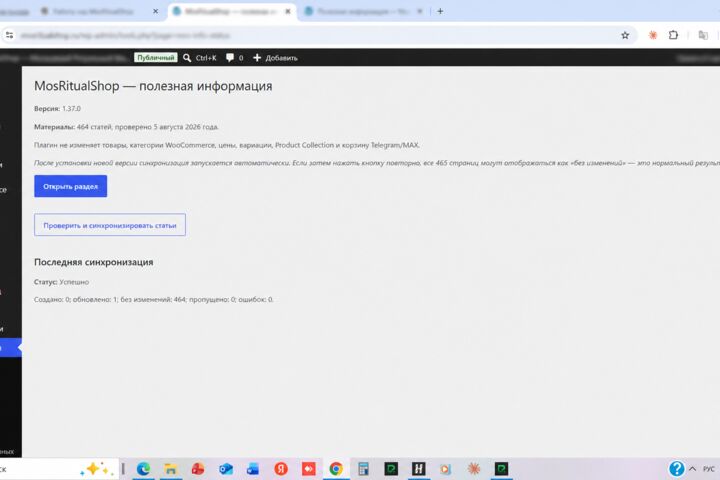Click '+ Добавить' in the admin bar
The width and height of the screenshot is (720, 480).
tap(275, 58)
